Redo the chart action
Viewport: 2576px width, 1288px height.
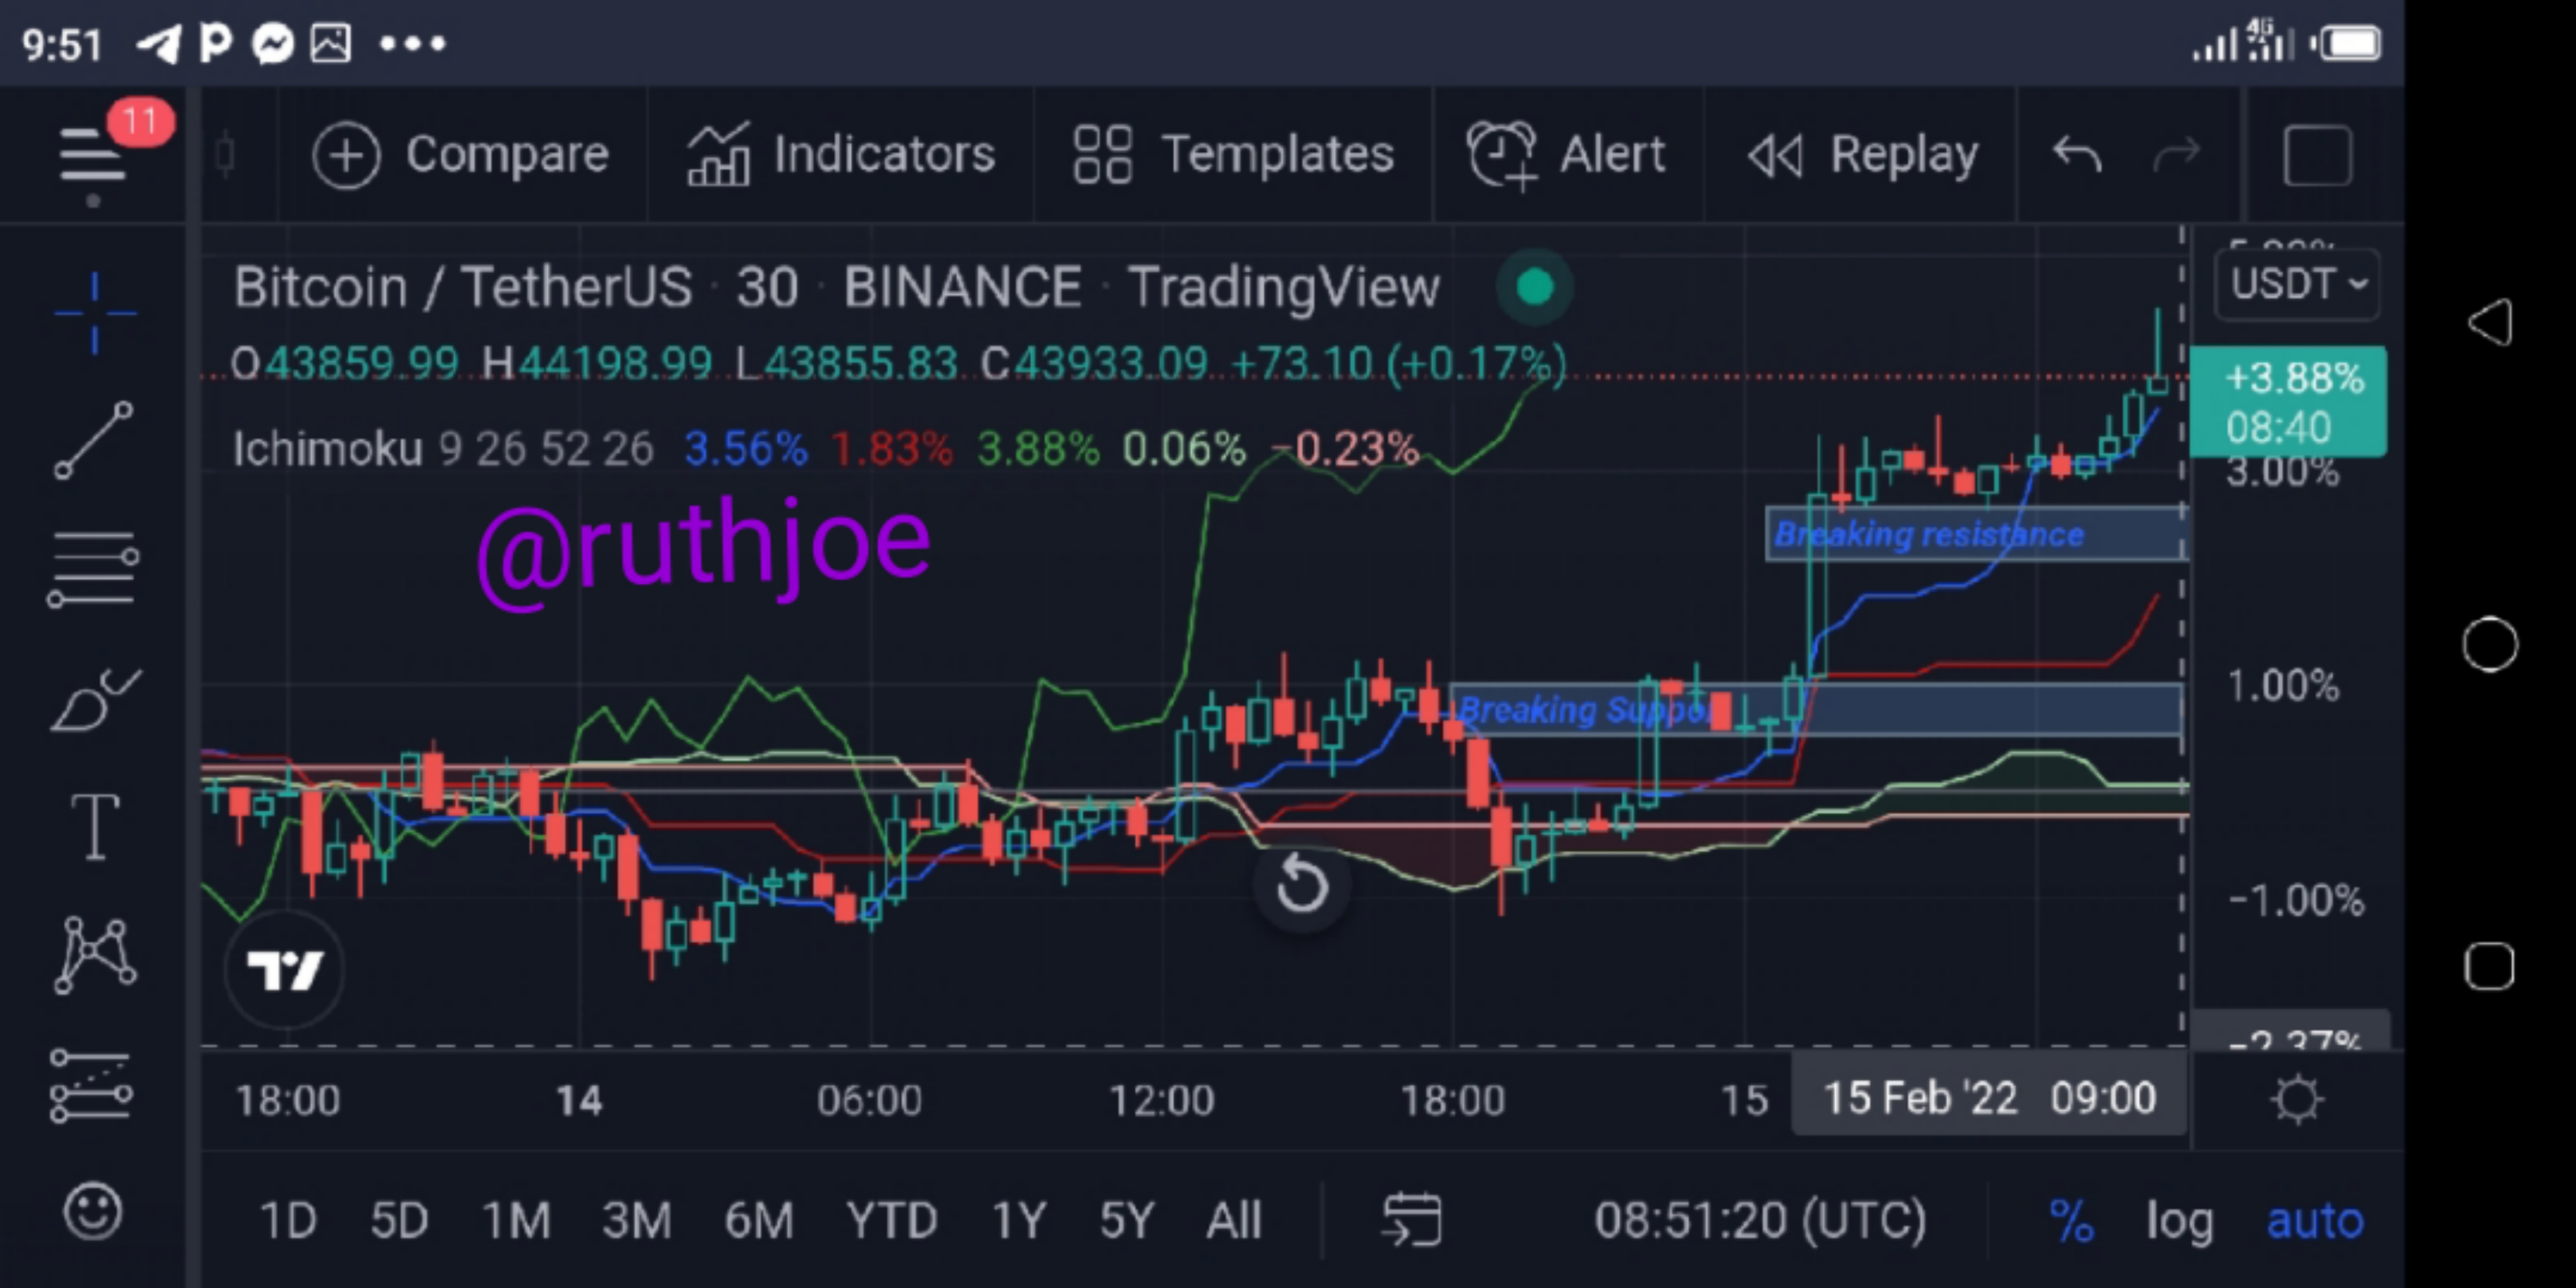(2176, 155)
